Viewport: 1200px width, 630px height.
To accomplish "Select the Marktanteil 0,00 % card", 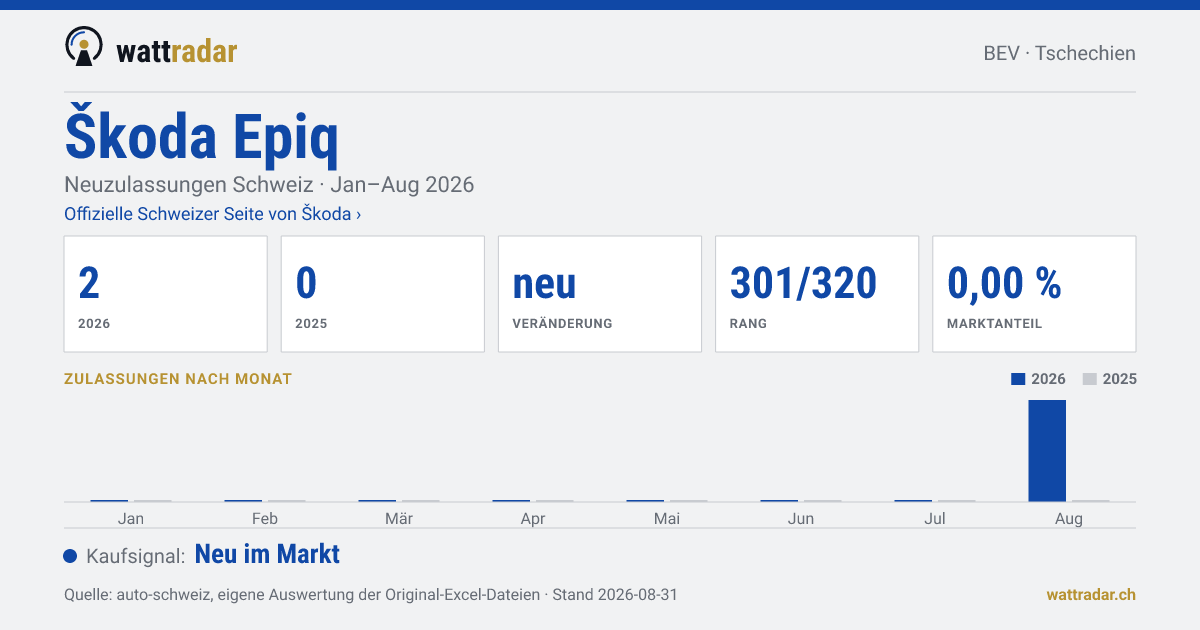I will click(1034, 294).
